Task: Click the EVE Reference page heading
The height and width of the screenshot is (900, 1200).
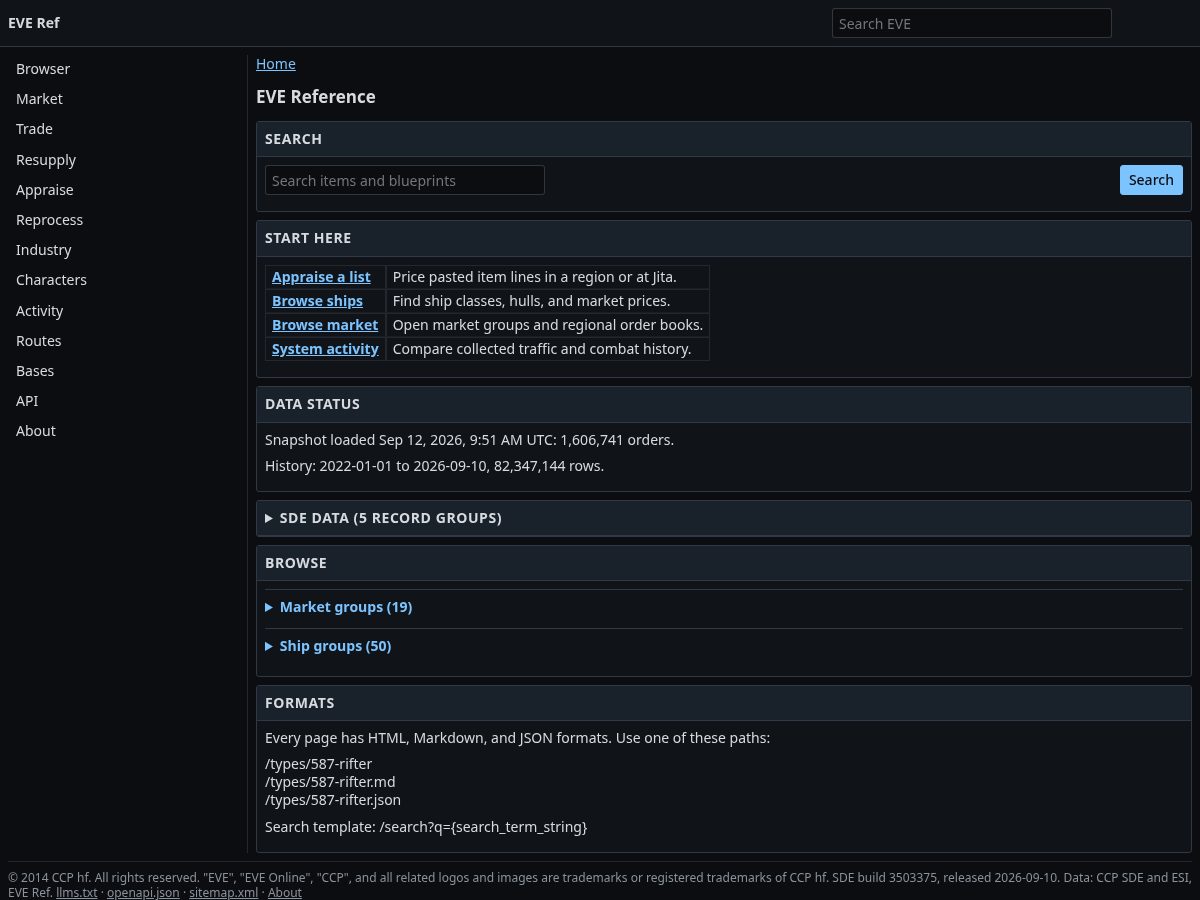Action: click(316, 97)
